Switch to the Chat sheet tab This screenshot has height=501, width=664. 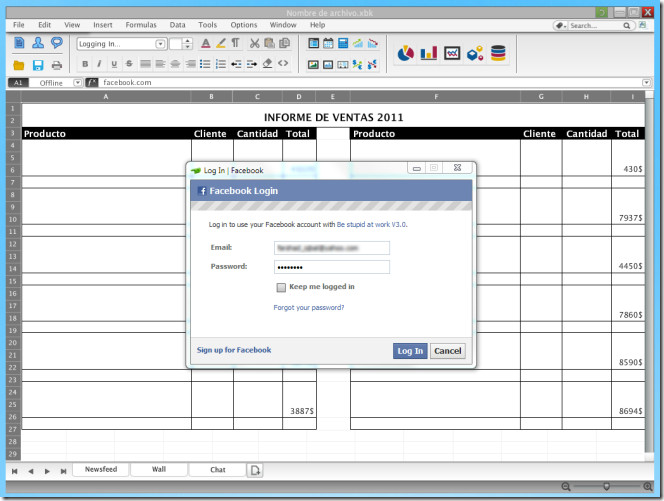click(218, 470)
